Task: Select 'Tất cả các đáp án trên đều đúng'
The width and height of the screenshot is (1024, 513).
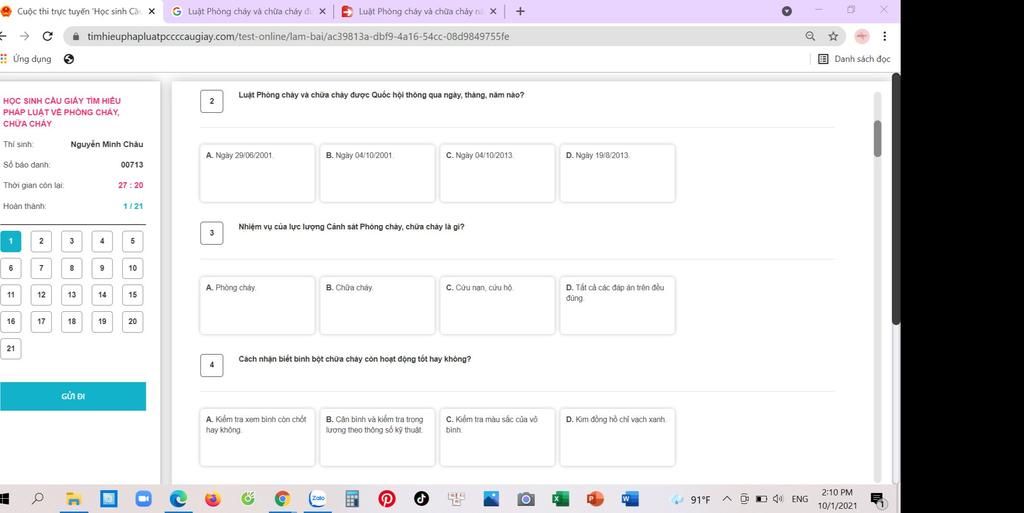Action: pyautogui.click(x=618, y=305)
